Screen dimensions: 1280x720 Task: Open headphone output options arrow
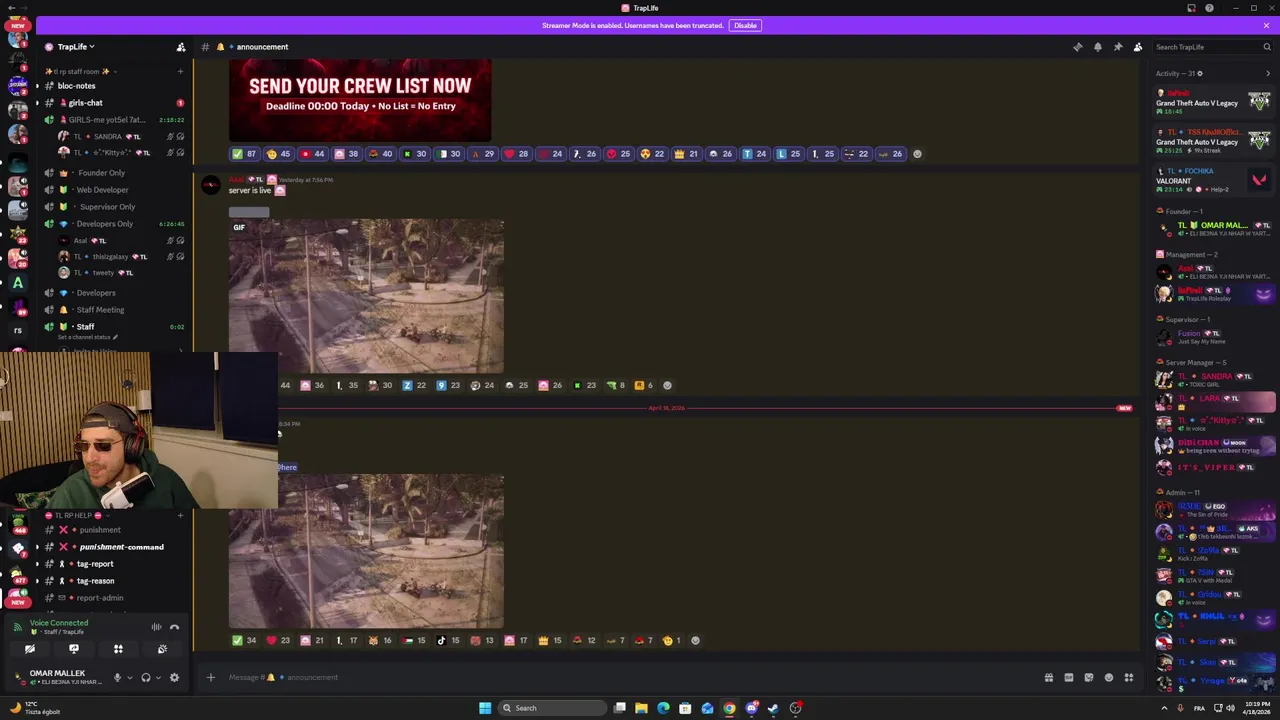pos(157,677)
